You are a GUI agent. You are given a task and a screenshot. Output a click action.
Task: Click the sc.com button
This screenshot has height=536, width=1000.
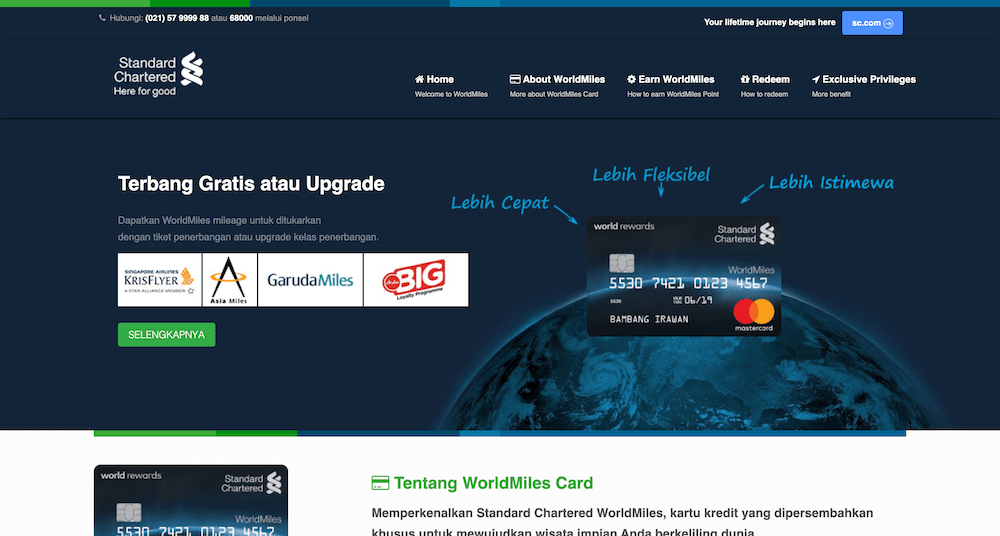click(872, 23)
